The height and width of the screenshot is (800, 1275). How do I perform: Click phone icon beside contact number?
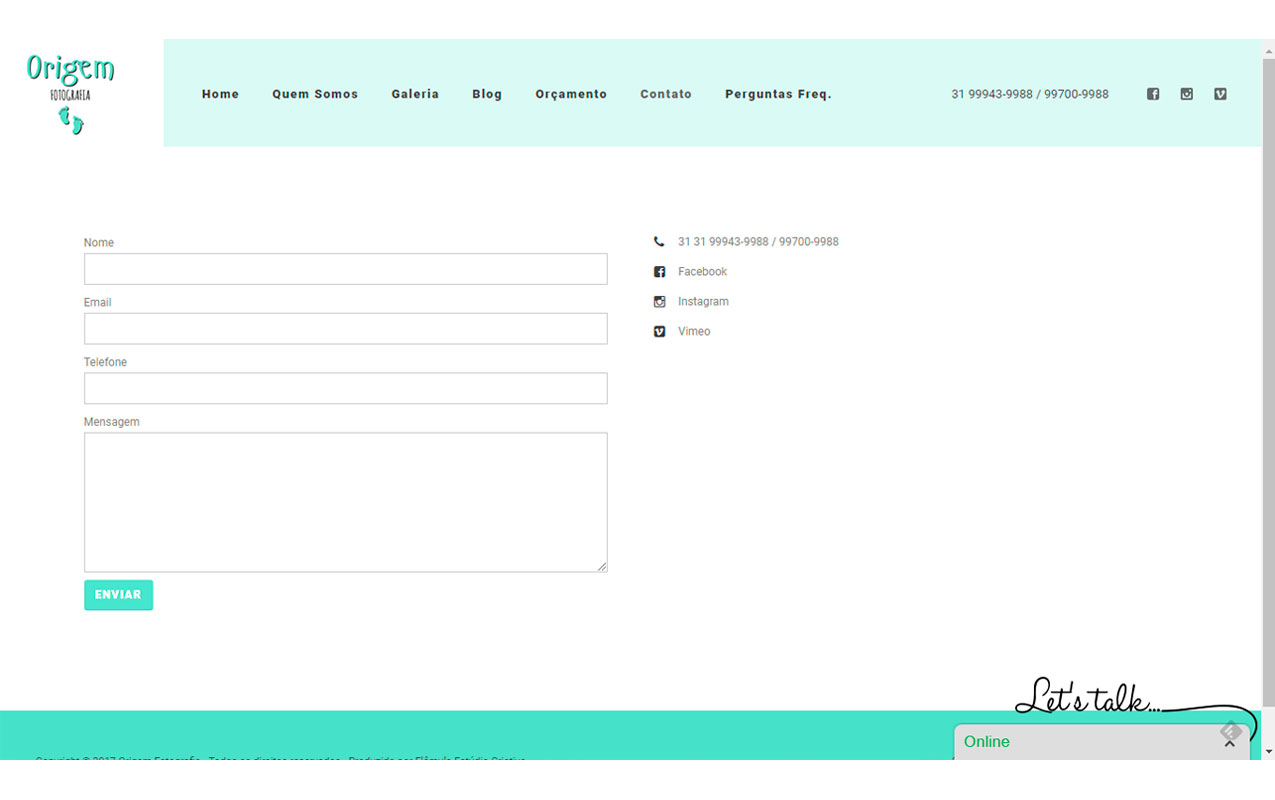[x=659, y=242]
